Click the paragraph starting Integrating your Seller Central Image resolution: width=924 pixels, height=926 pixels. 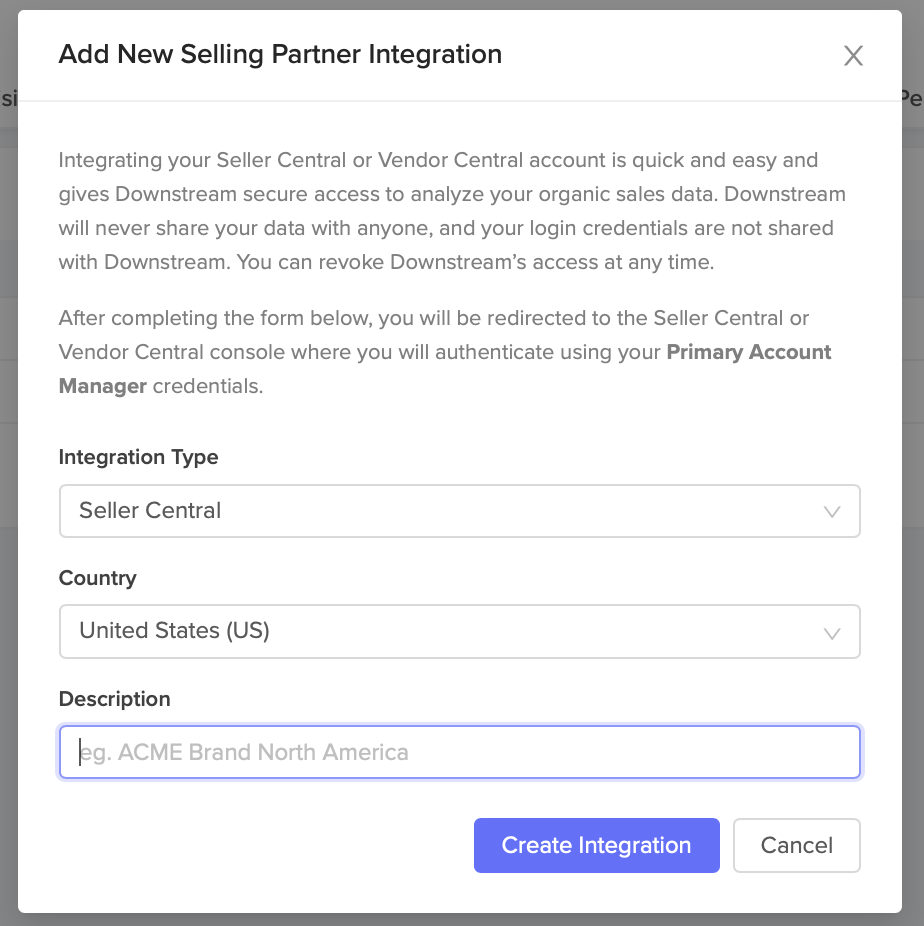445,211
